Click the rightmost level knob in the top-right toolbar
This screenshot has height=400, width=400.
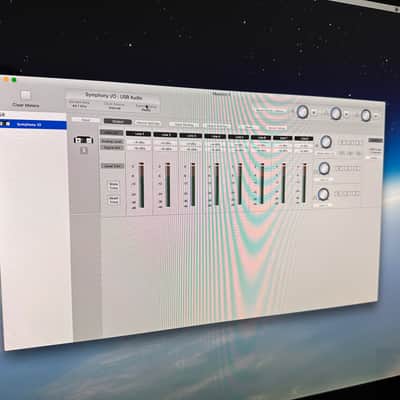point(366,115)
